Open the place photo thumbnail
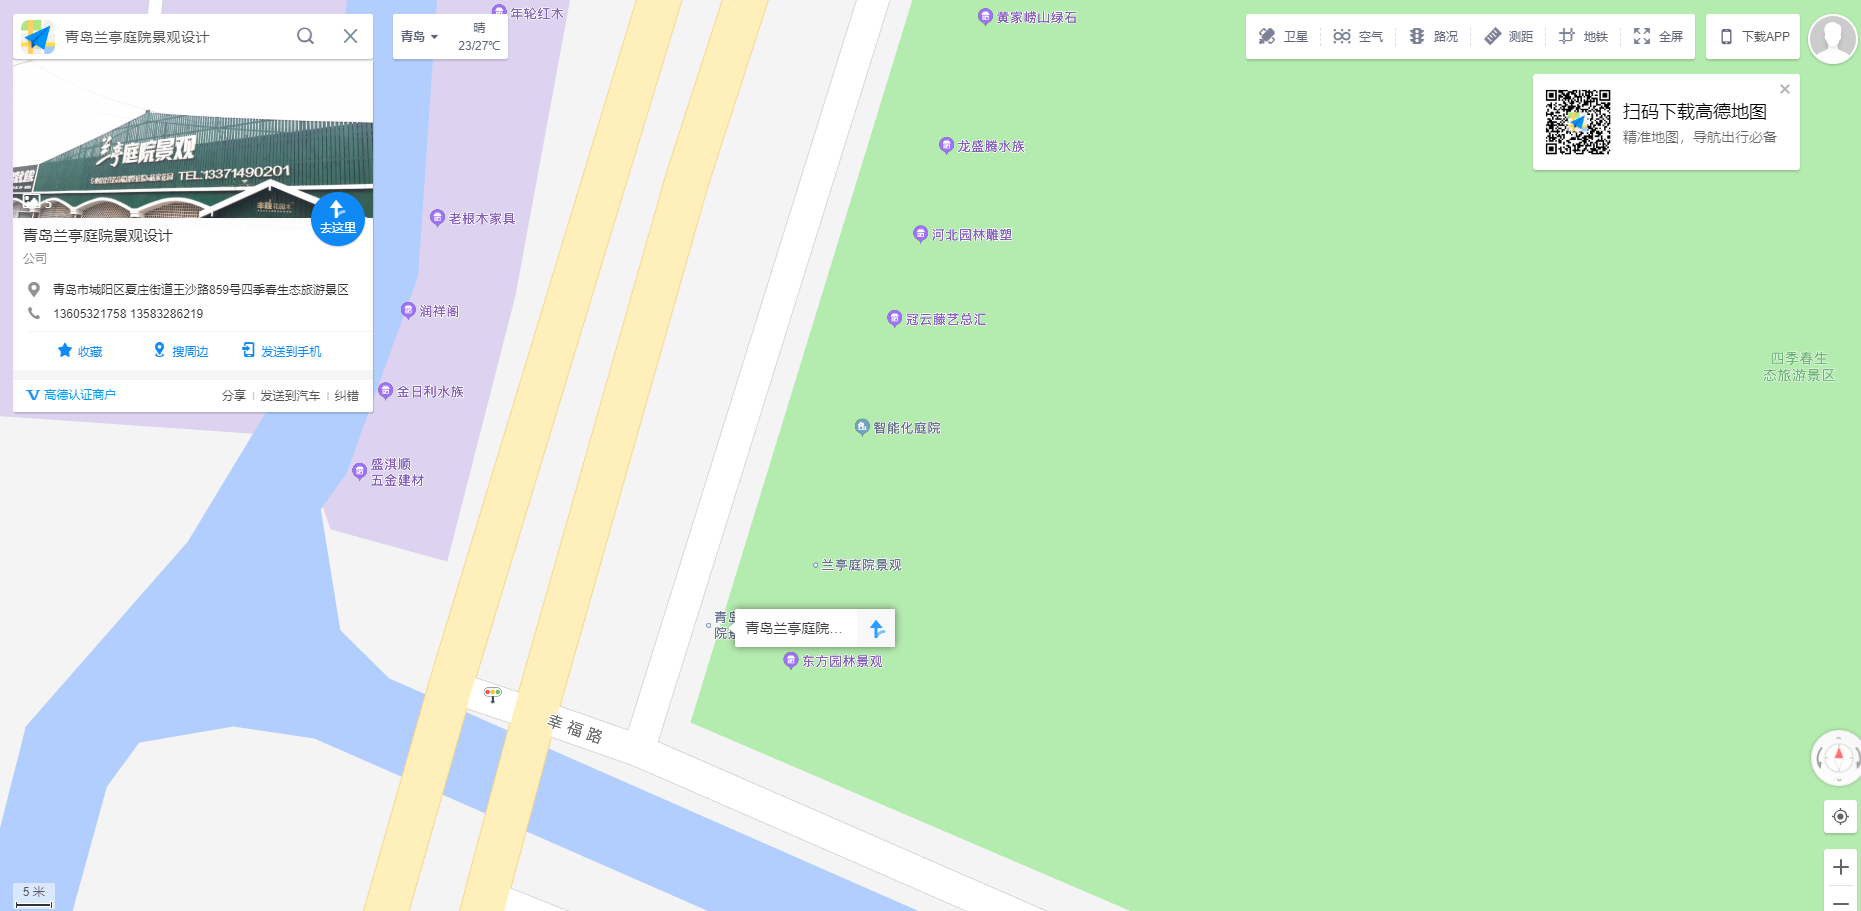The height and width of the screenshot is (911, 1861). tap(193, 140)
